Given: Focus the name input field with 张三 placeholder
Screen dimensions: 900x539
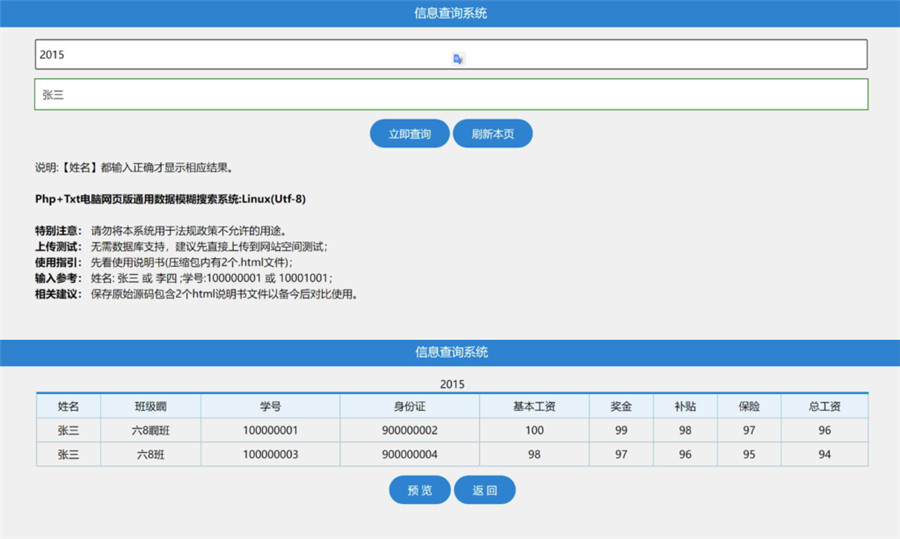Looking at the screenshot, I should click(450, 95).
